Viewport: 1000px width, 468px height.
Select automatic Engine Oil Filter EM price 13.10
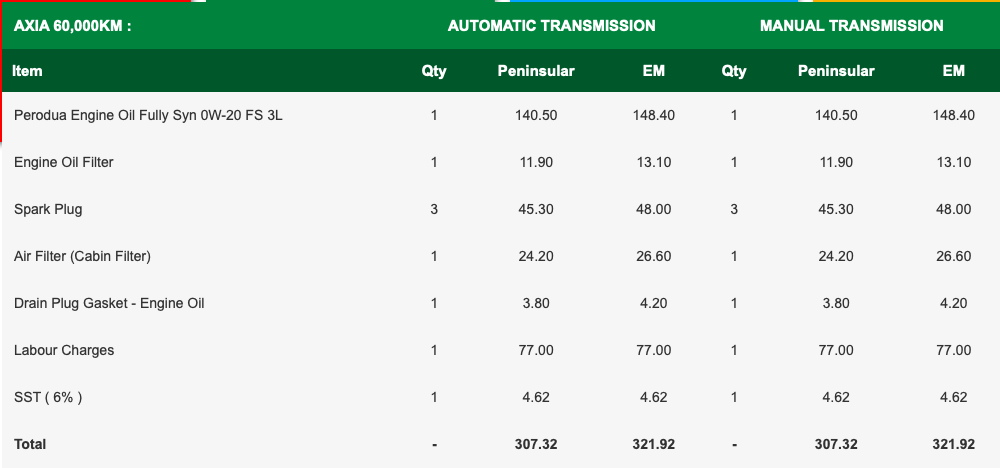click(654, 162)
